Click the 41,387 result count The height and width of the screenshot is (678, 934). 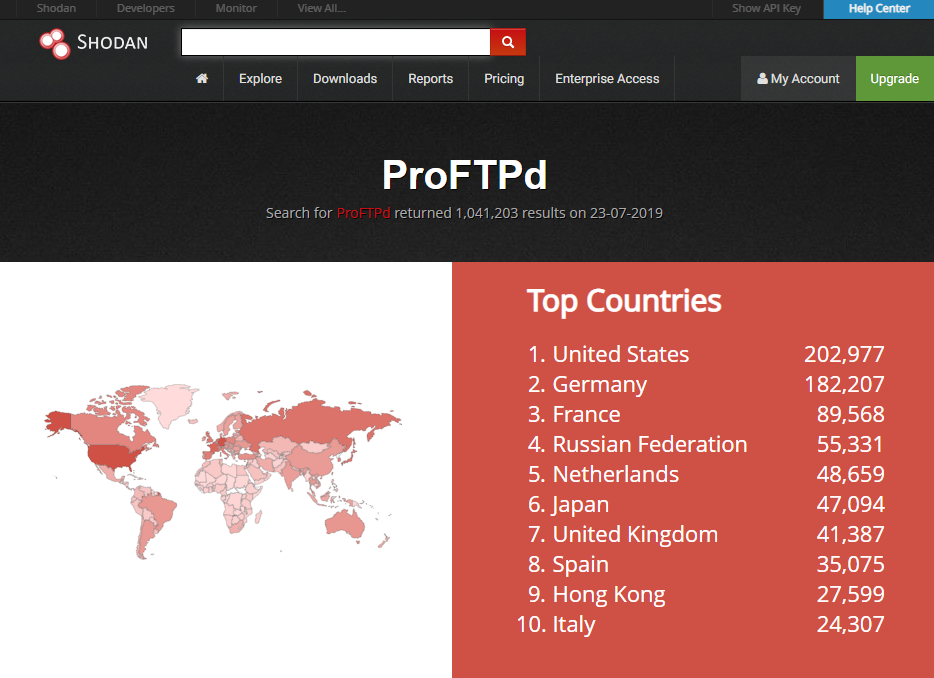coord(851,534)
